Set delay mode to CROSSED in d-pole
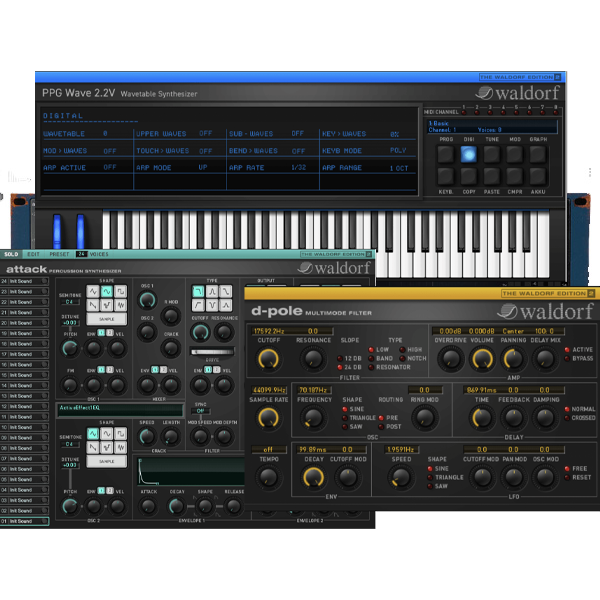The width and height of the screenshot is (600, 600). pos(567,418)
